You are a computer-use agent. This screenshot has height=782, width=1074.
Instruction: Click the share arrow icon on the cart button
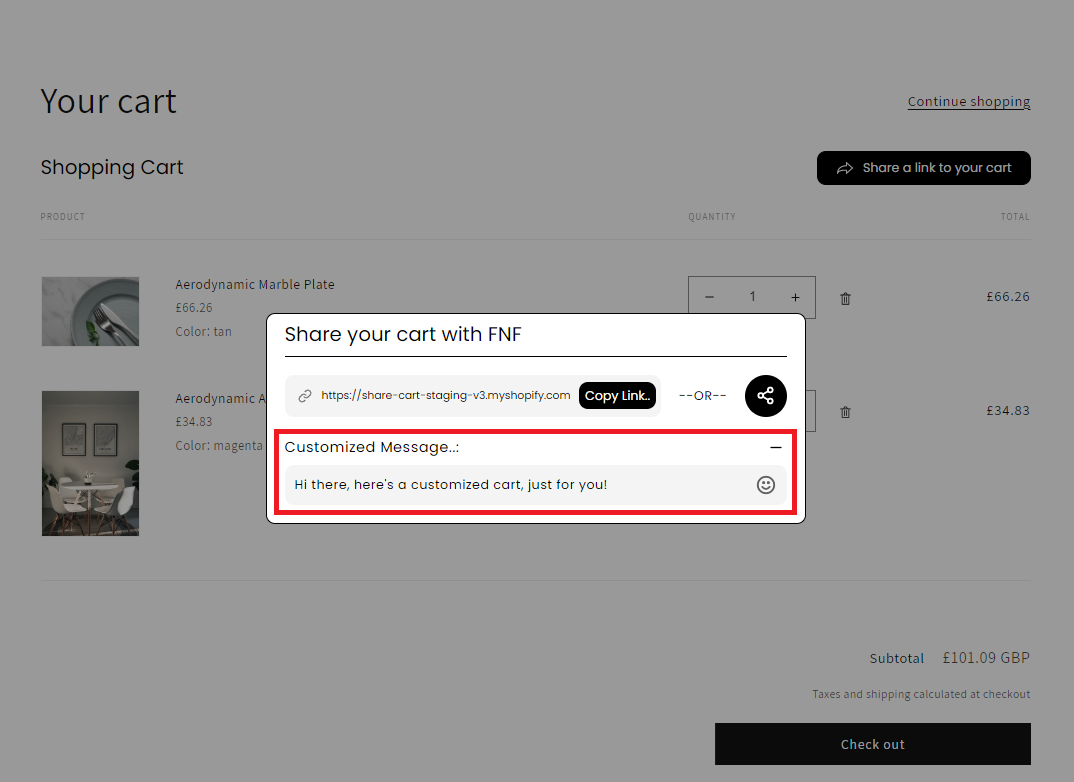tap(846, 167)
